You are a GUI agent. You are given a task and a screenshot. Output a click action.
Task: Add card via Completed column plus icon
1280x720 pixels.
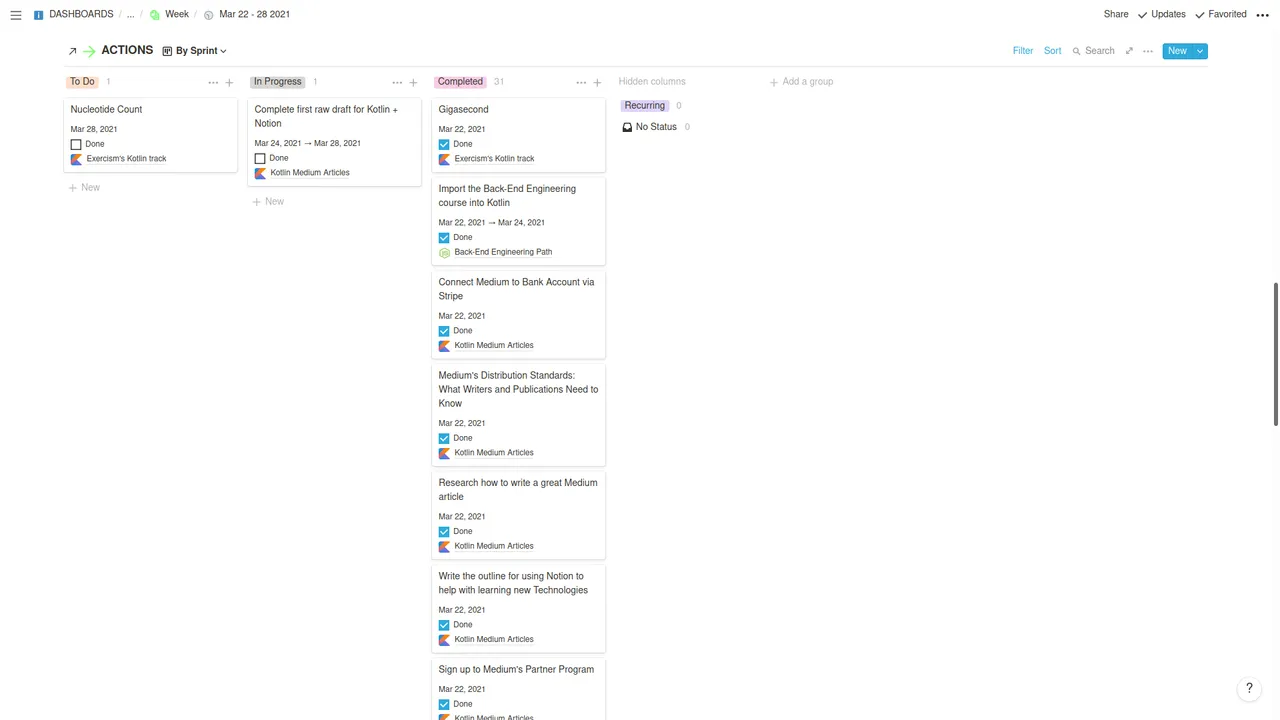coord(597,82)
